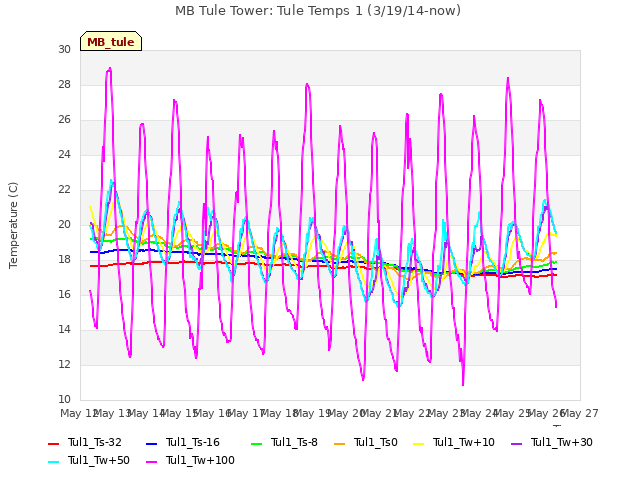Click the y-axis tick label 14
This screenshot has height=480, width=640.
[x=64, y=329]
